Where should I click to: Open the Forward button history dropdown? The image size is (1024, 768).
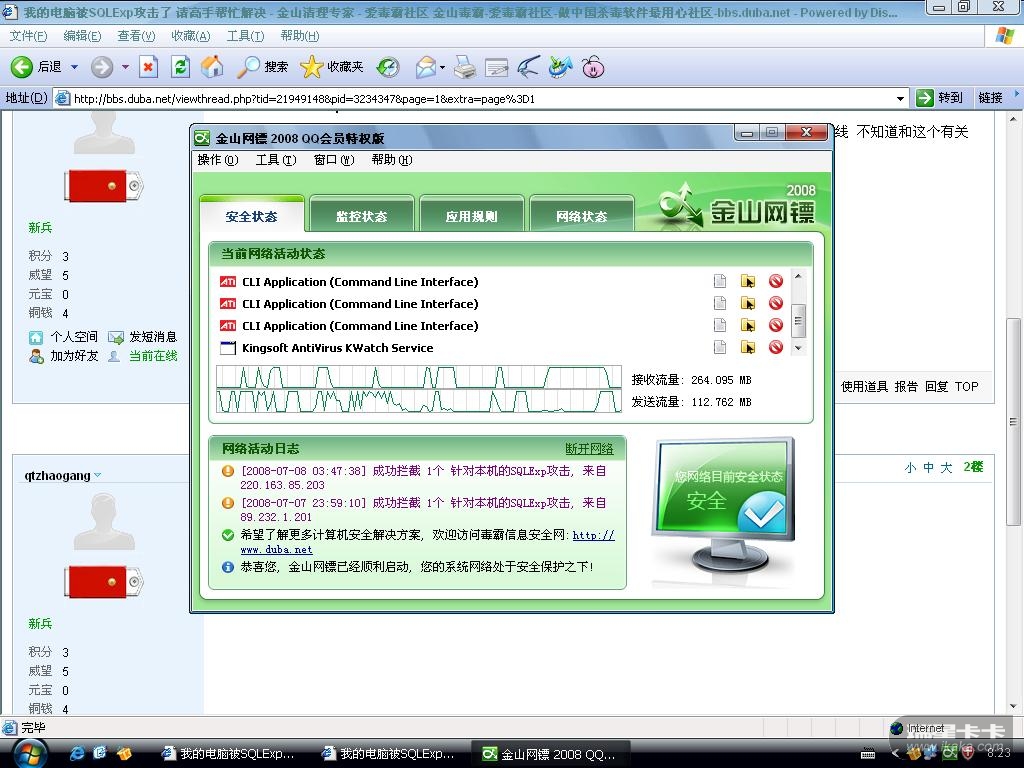click(x=125, y=67)
